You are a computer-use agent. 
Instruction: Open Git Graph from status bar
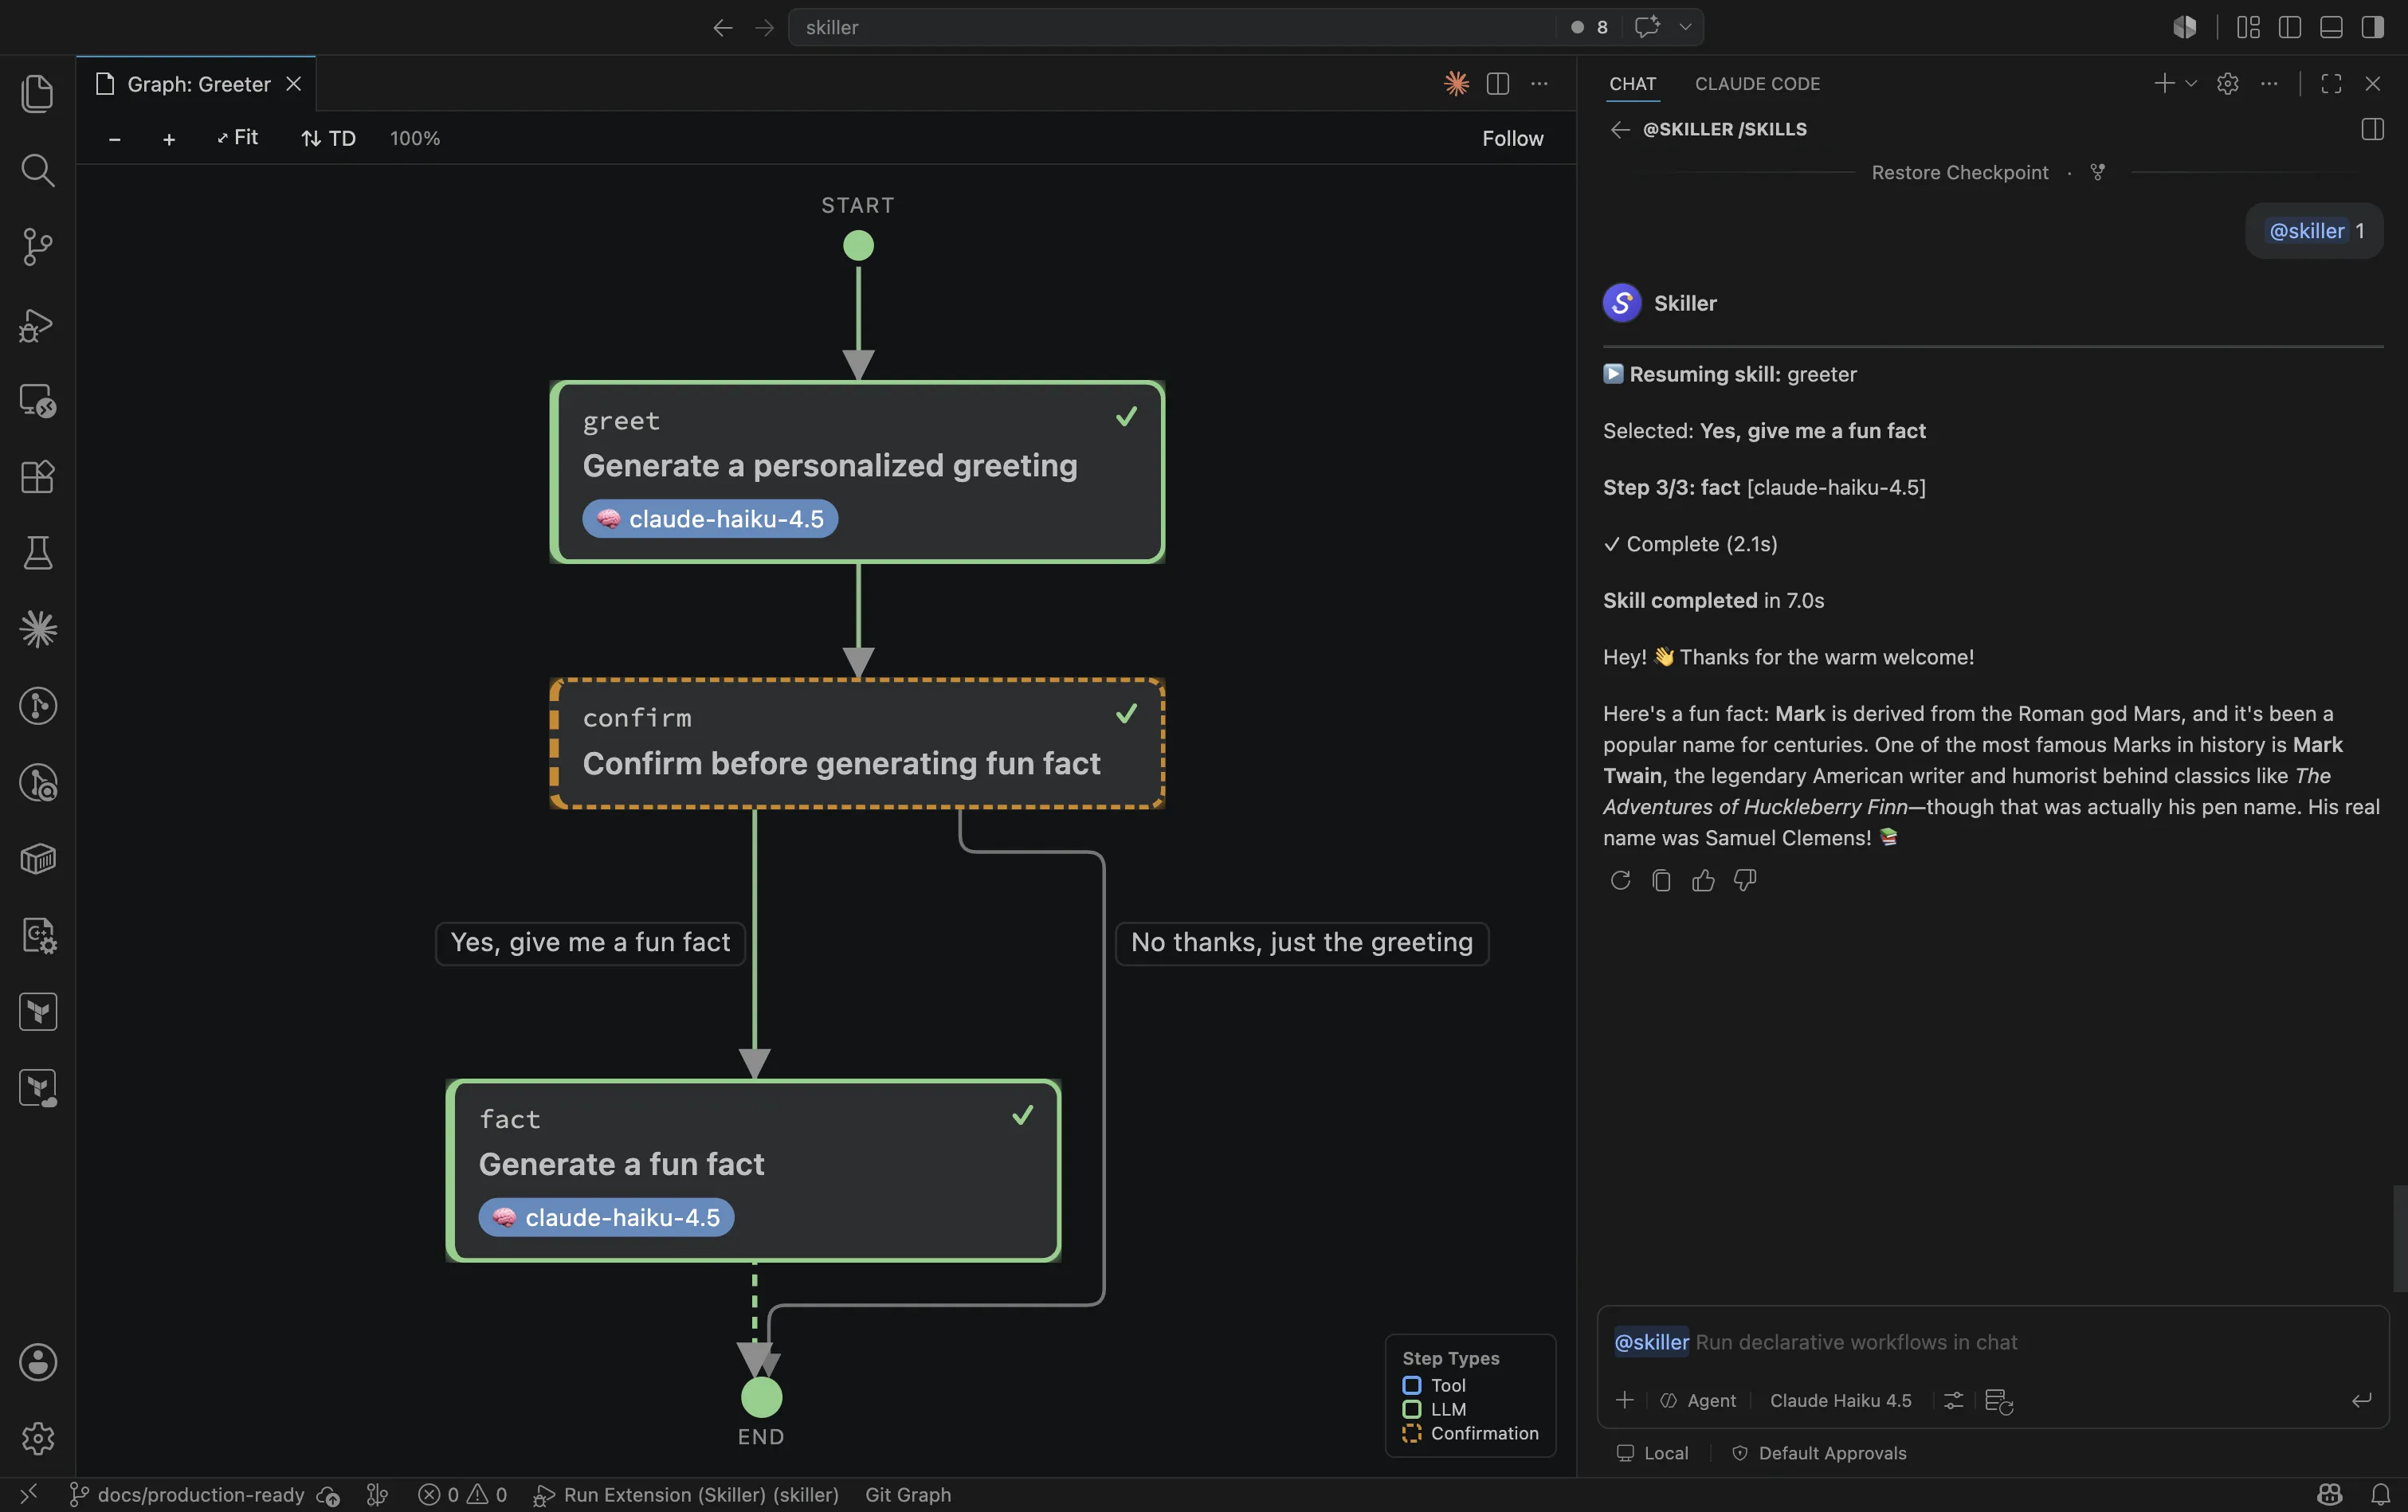click(907, 1495)
